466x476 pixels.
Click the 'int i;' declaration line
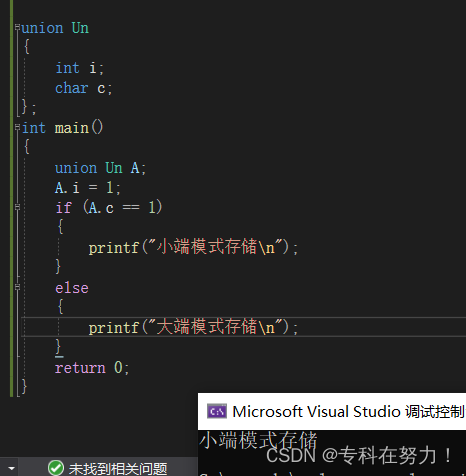[x=80, y=68]
